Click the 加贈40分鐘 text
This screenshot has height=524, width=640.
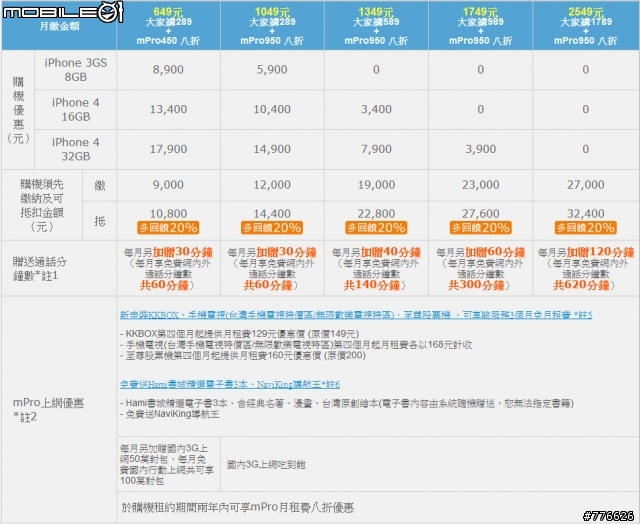coord(391,252)
